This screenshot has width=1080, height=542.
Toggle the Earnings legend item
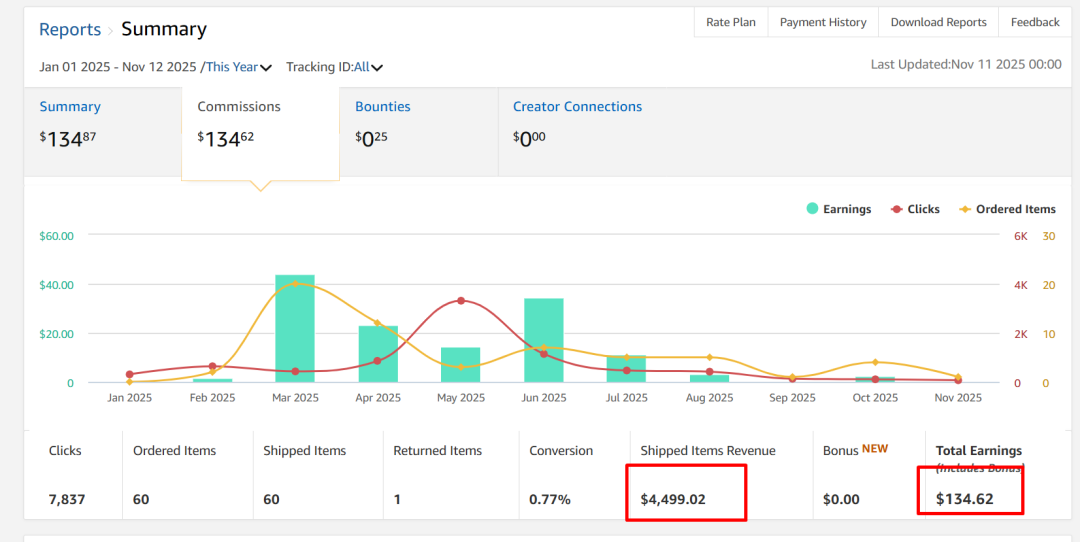[839, 209]
